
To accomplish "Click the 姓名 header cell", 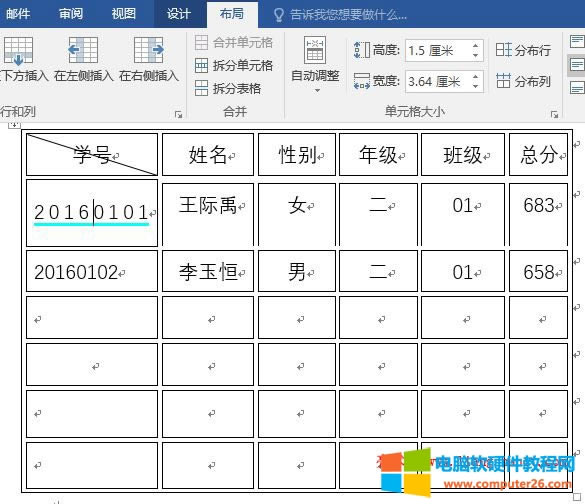I will (x=208, y=154).
